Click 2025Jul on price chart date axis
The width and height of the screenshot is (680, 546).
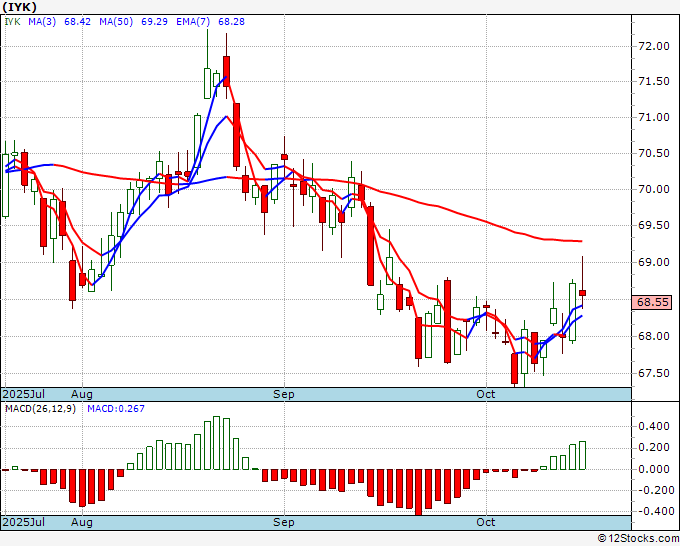tap(23, 394)
